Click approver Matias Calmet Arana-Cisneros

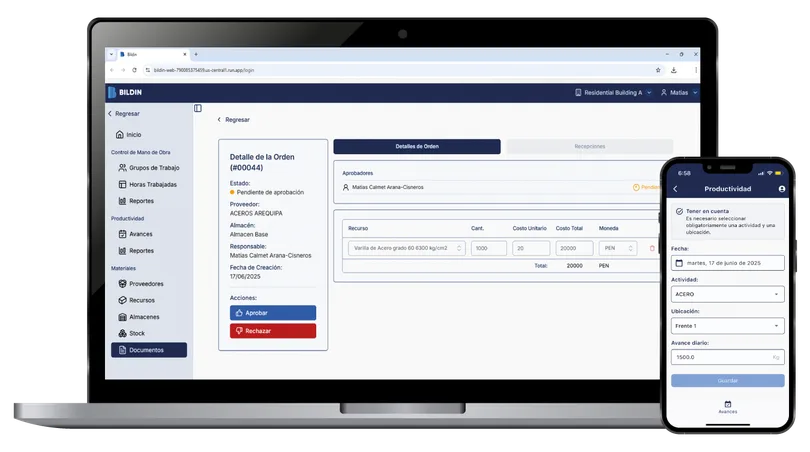(x=387, y=188)
